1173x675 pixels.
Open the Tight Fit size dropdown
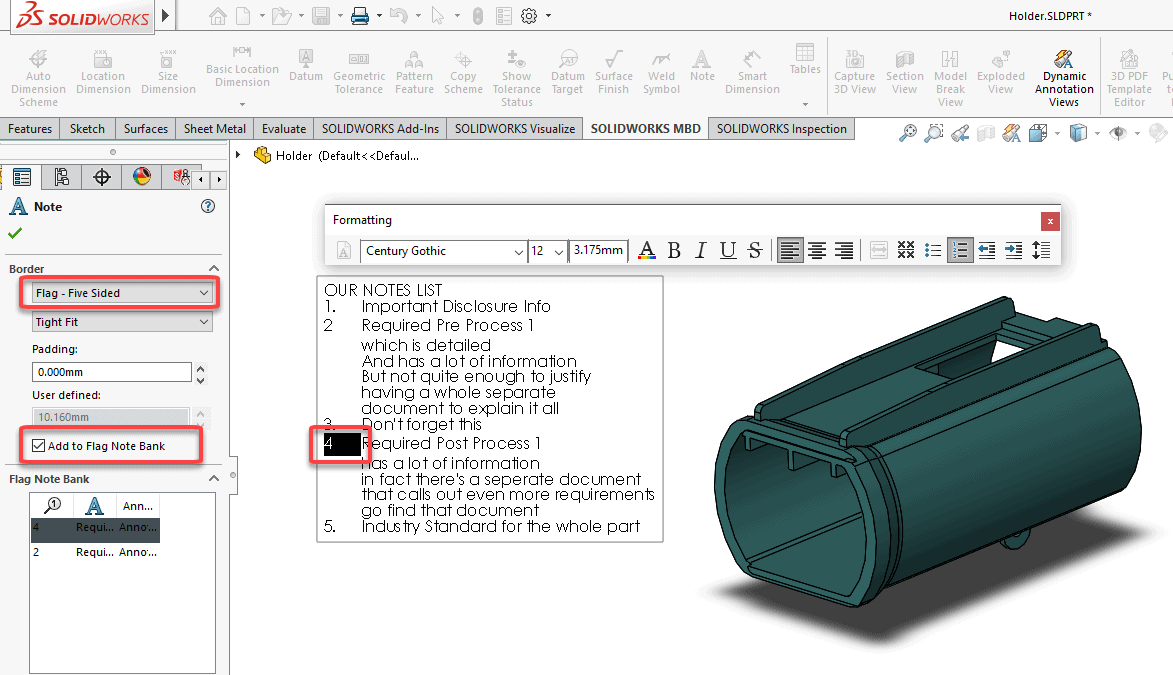(x=122, y=323)
